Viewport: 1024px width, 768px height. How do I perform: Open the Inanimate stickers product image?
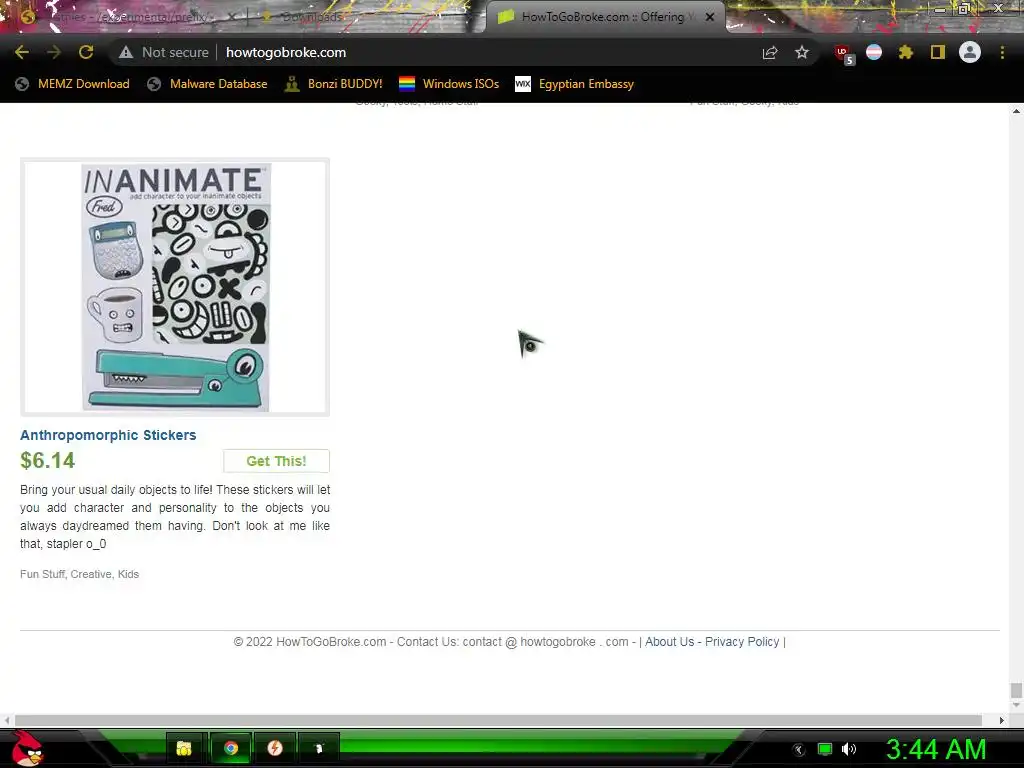(175, 287)
